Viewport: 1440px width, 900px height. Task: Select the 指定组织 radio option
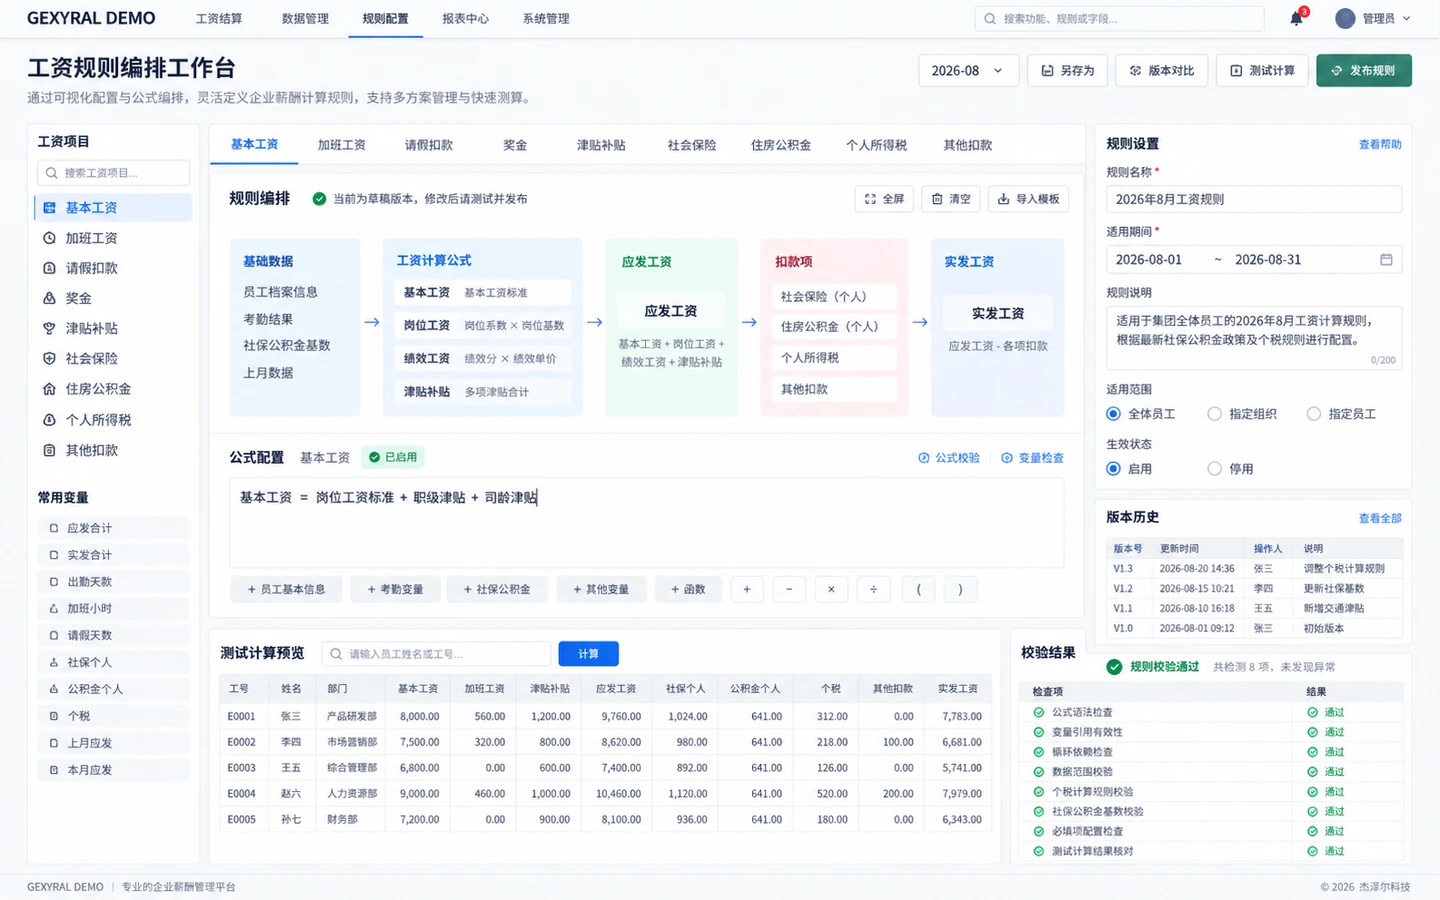[1214, 414]
